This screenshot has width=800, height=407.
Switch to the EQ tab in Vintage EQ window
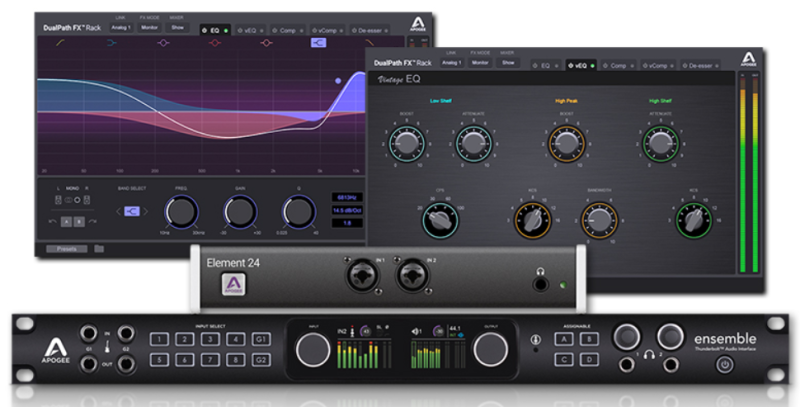545,66
